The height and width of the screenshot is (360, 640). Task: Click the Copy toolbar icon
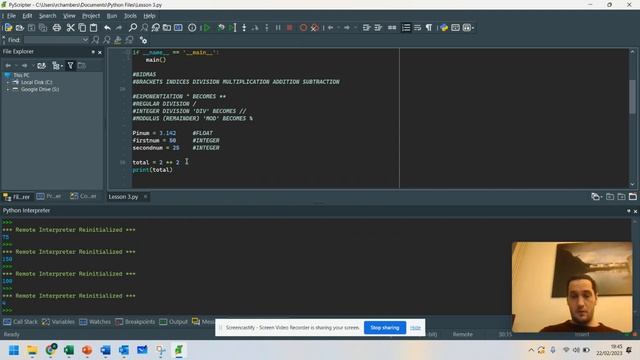tap(82, 28)
